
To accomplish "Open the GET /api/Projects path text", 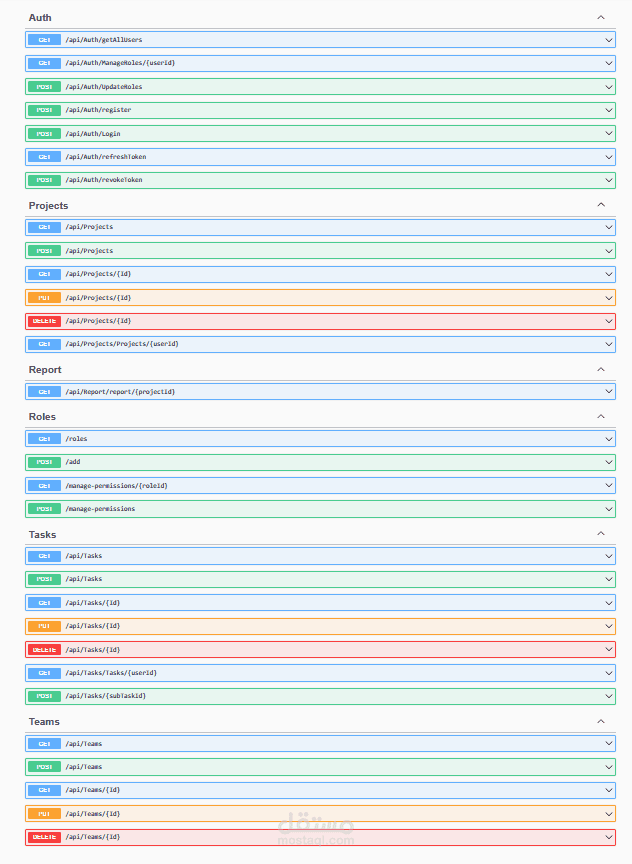I will 89,226.
